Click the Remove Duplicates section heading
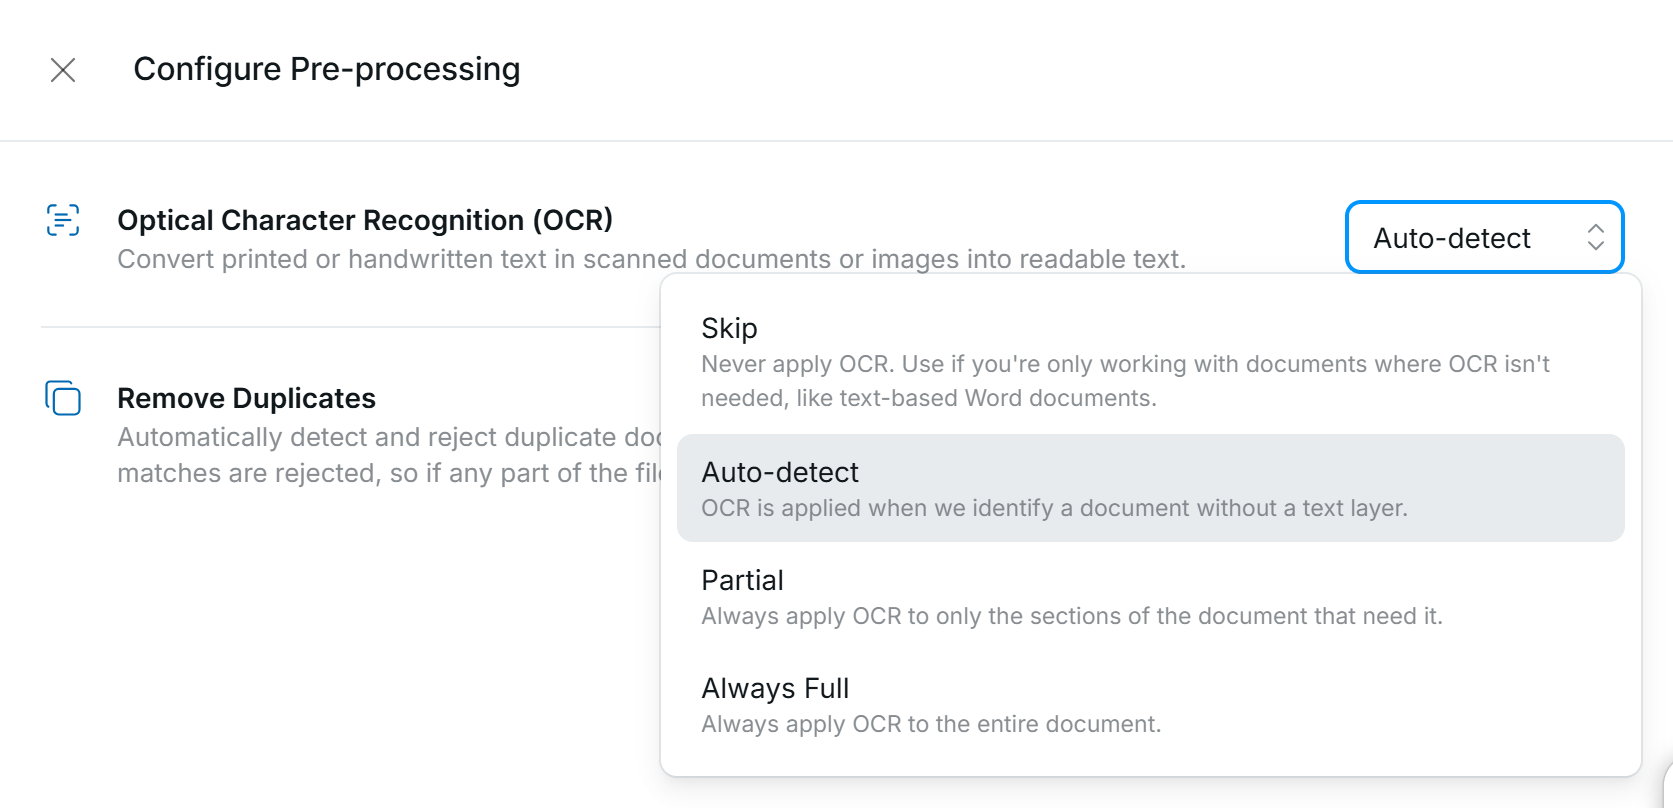Image resolution: width=1673 pixels, height=808 pixels. pos(246,397)
